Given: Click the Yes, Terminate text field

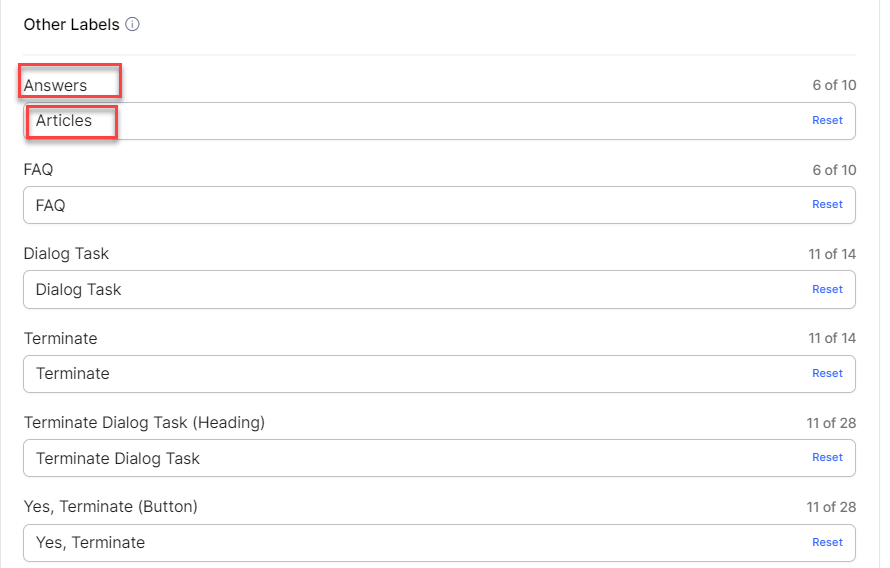Looking at the screenshot, I should [400, 542].
